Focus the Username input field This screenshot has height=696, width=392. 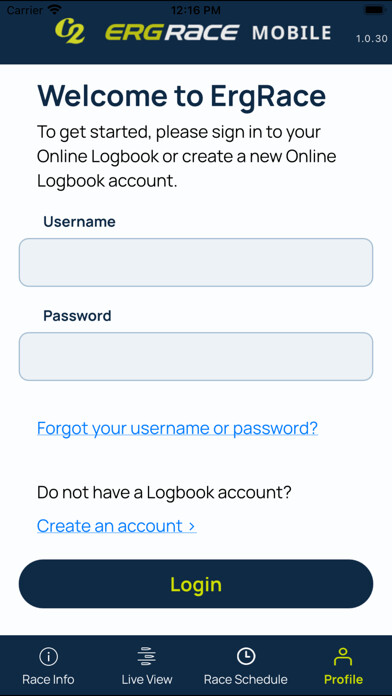click(196, 262)
